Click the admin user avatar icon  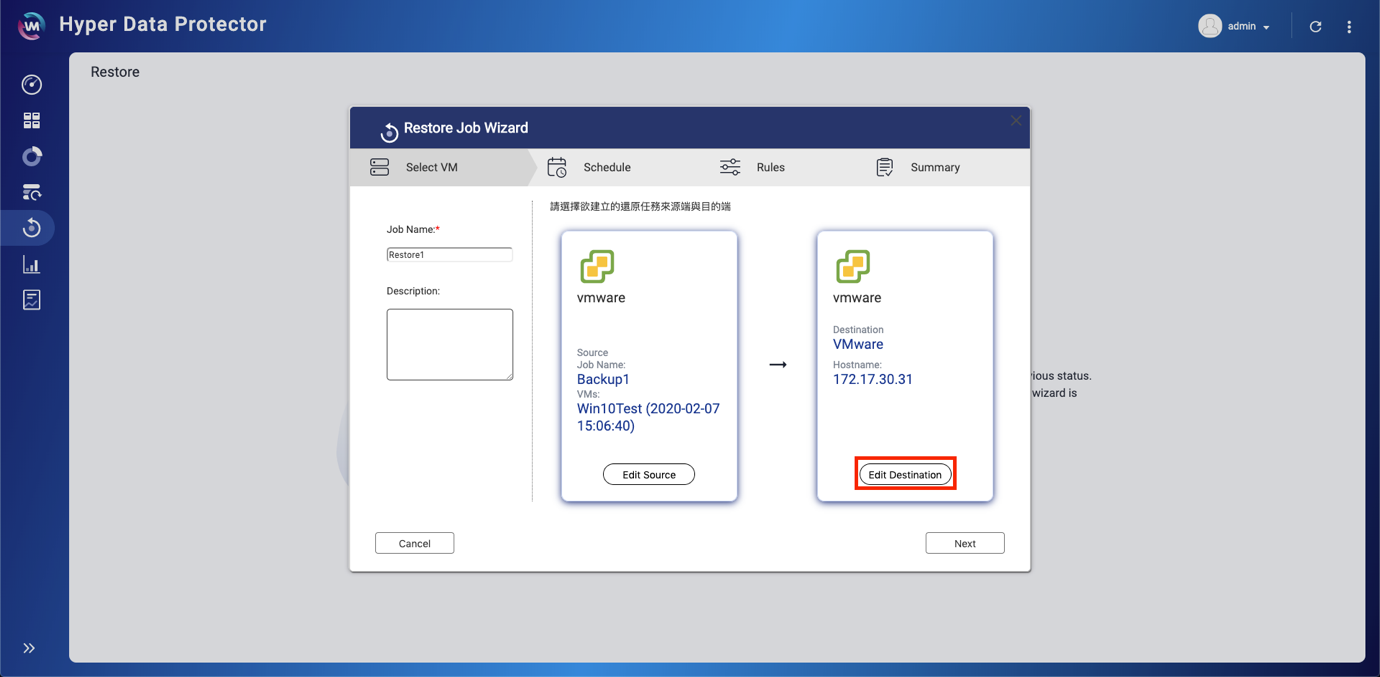(1210, 26)
